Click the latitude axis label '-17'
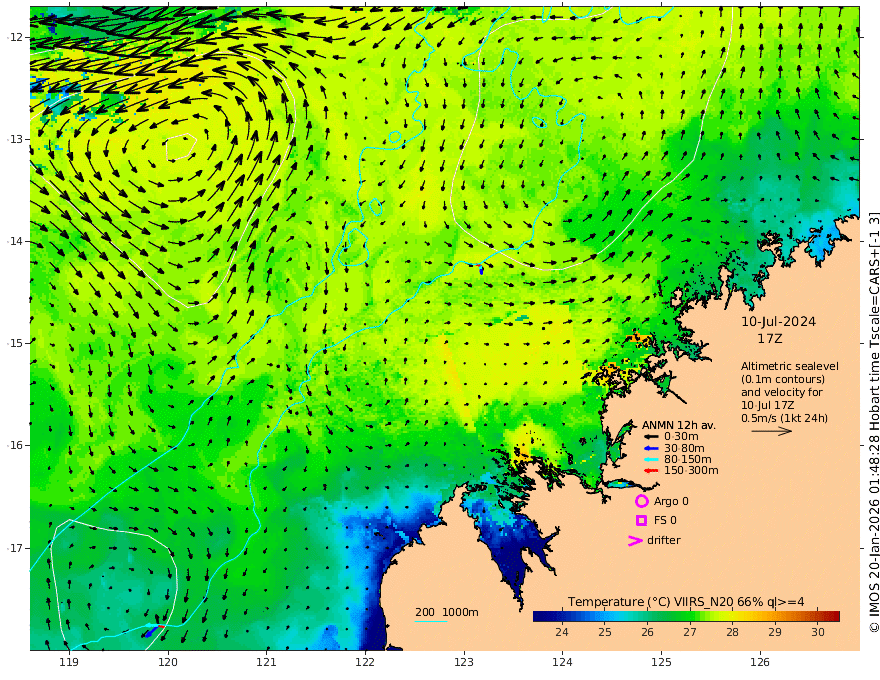The height and width of the screenshot is (680, 880). tap(16, 548)
